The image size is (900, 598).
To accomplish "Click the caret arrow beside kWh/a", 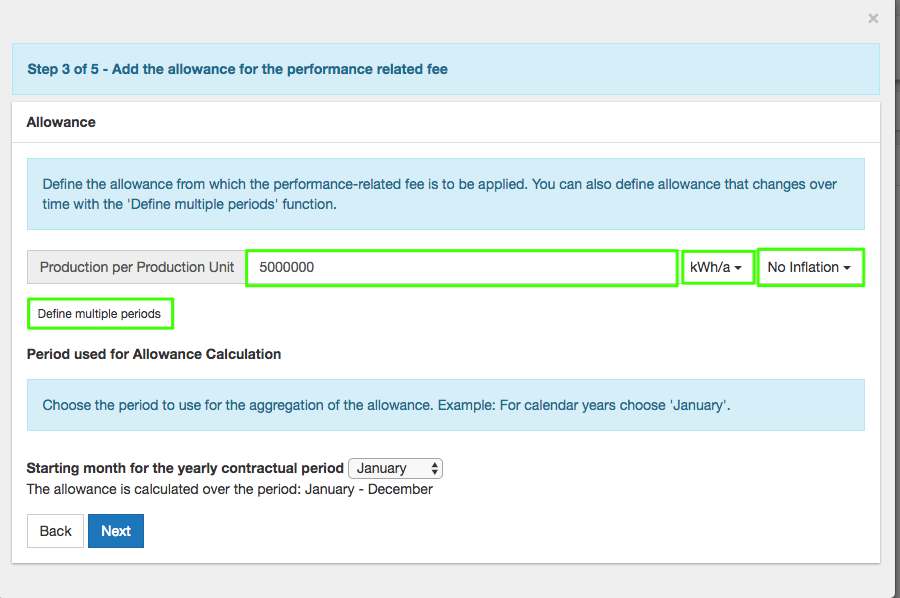I will [x=738, y=269].
